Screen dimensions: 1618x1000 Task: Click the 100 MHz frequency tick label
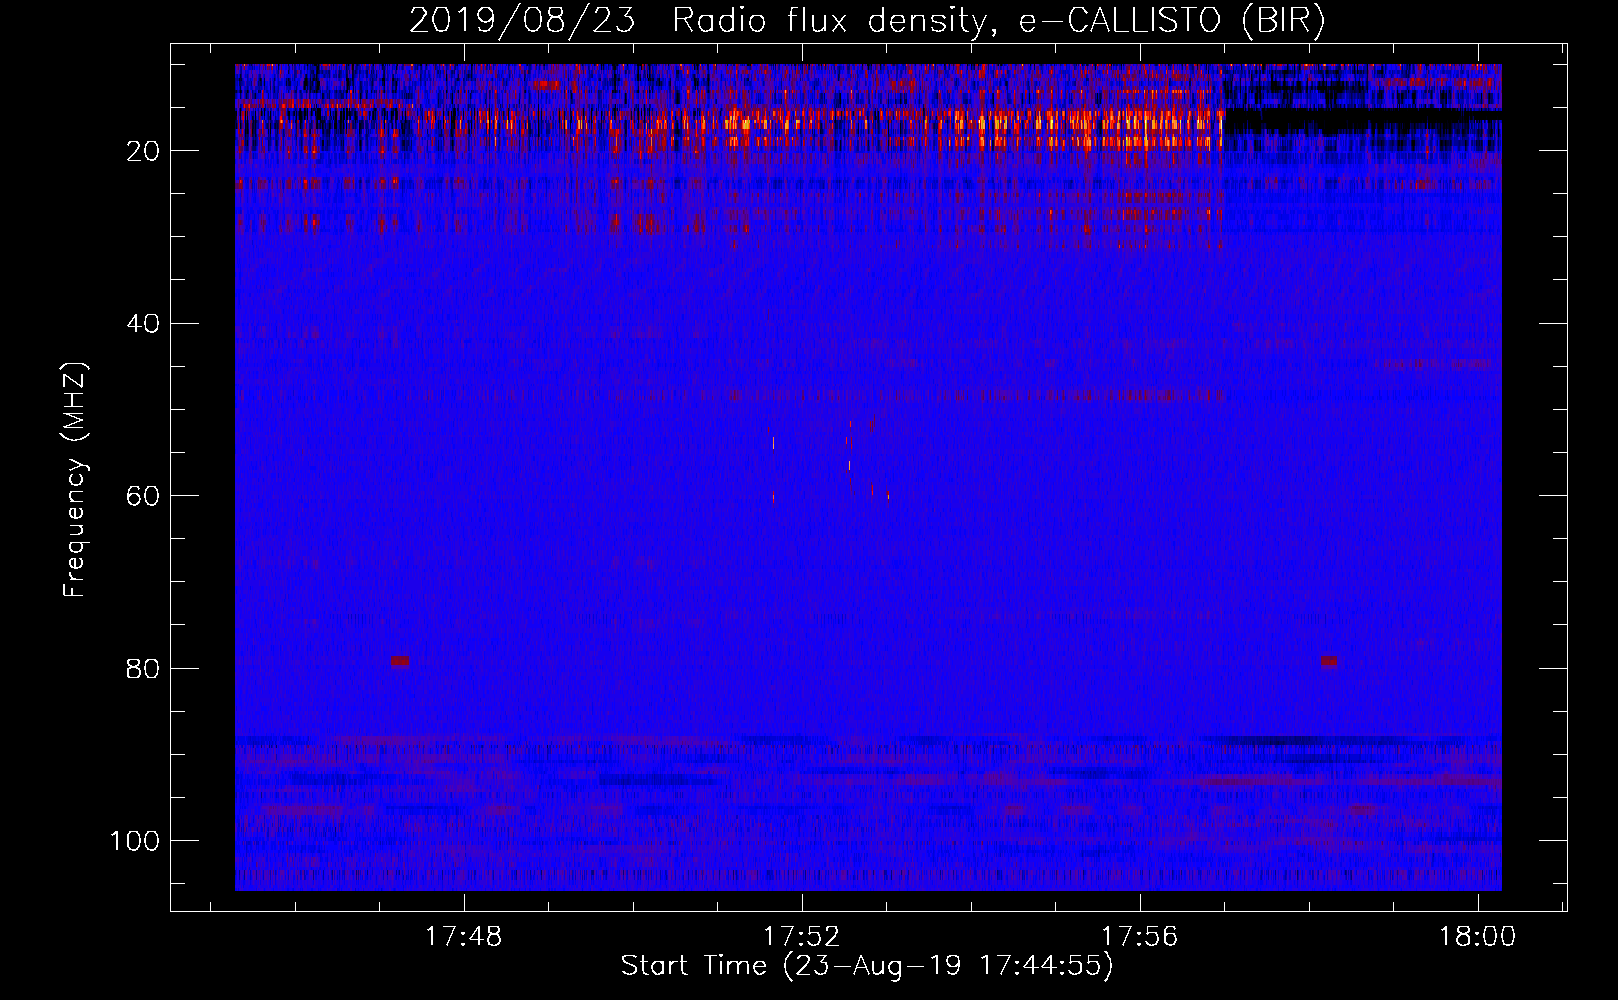tap(135, 841)
